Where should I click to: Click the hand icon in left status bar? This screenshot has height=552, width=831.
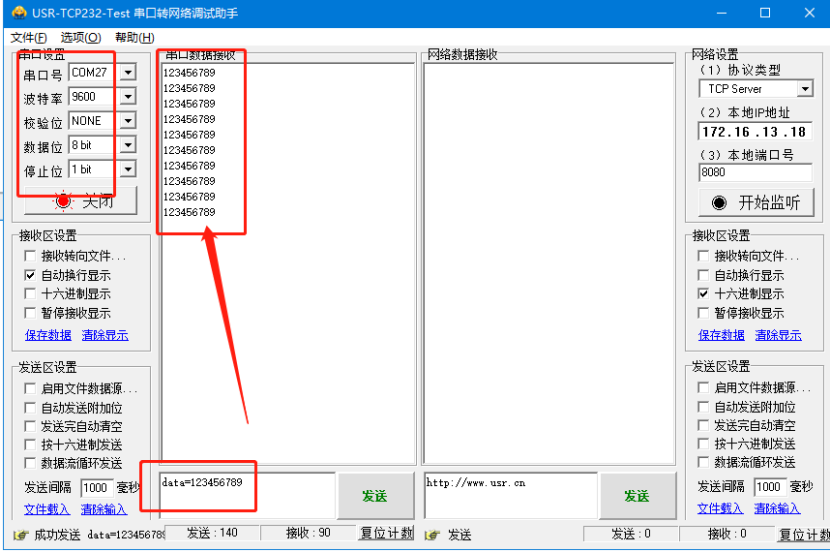point(20,535)
